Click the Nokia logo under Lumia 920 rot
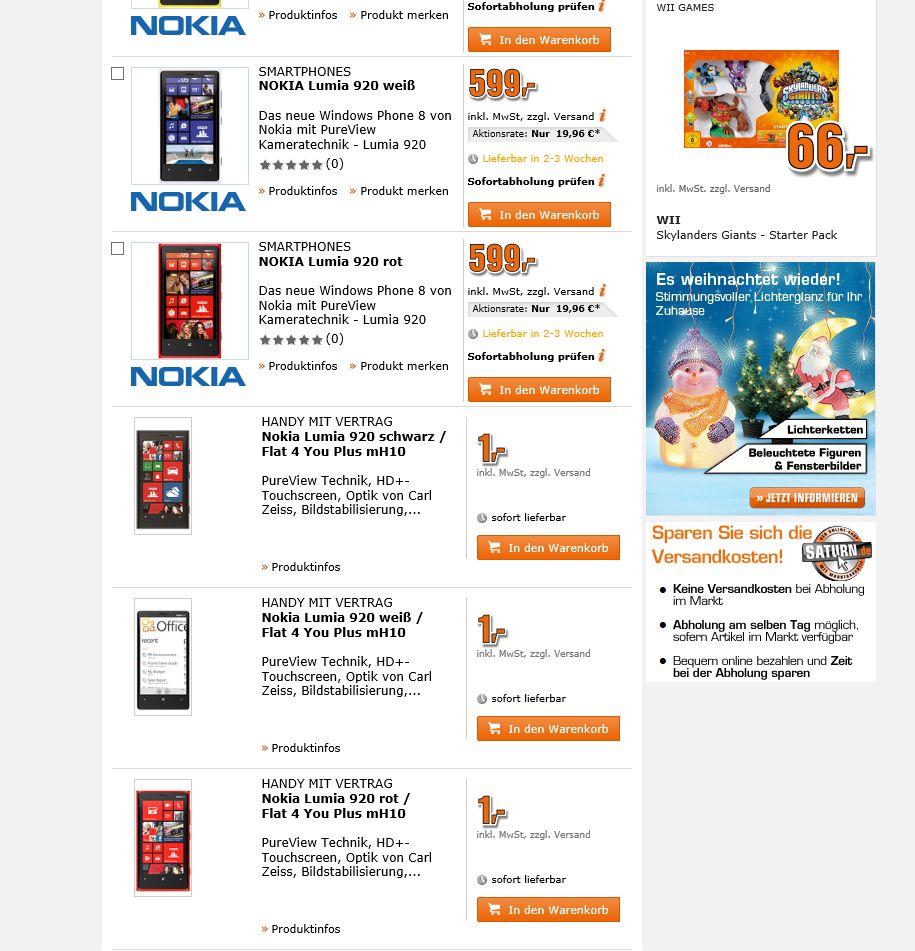The image size is (915, 951). click(x=188, y=377)
